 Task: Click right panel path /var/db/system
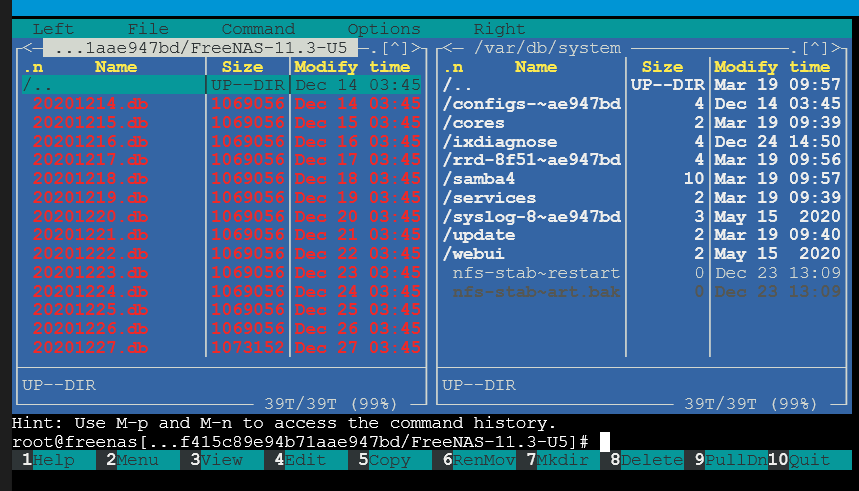pyautogui.click(x=547, y=48)
